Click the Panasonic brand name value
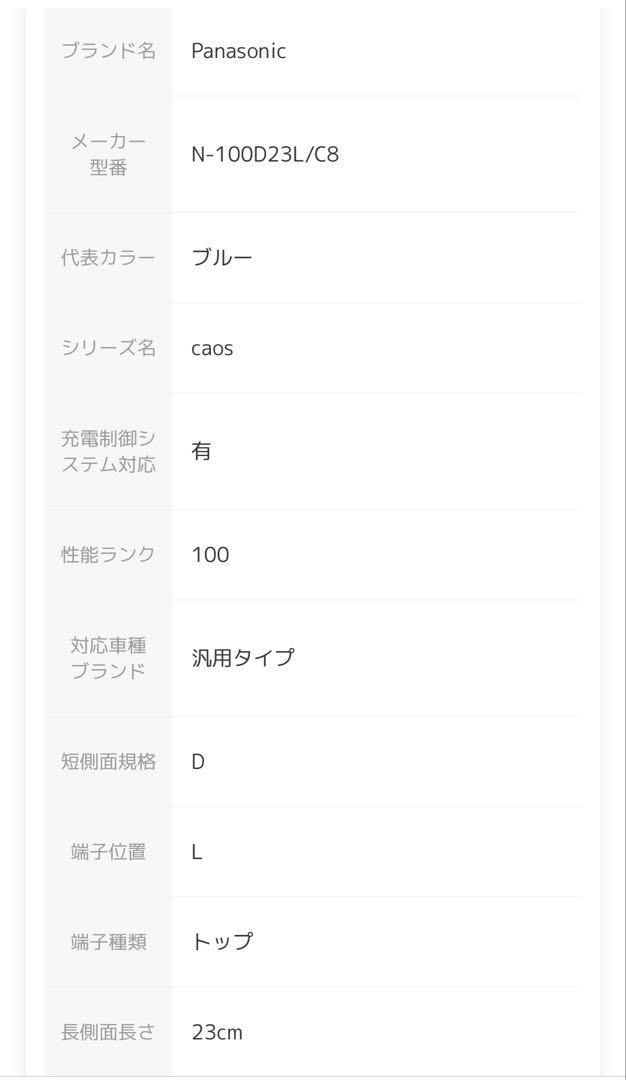 tap(238, 51)
